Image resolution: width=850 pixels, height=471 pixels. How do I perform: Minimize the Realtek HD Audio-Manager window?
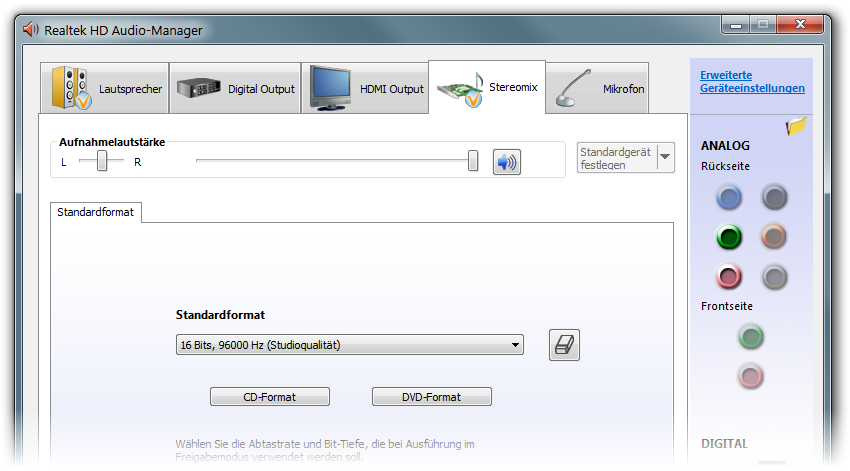(x=736, y=24)
